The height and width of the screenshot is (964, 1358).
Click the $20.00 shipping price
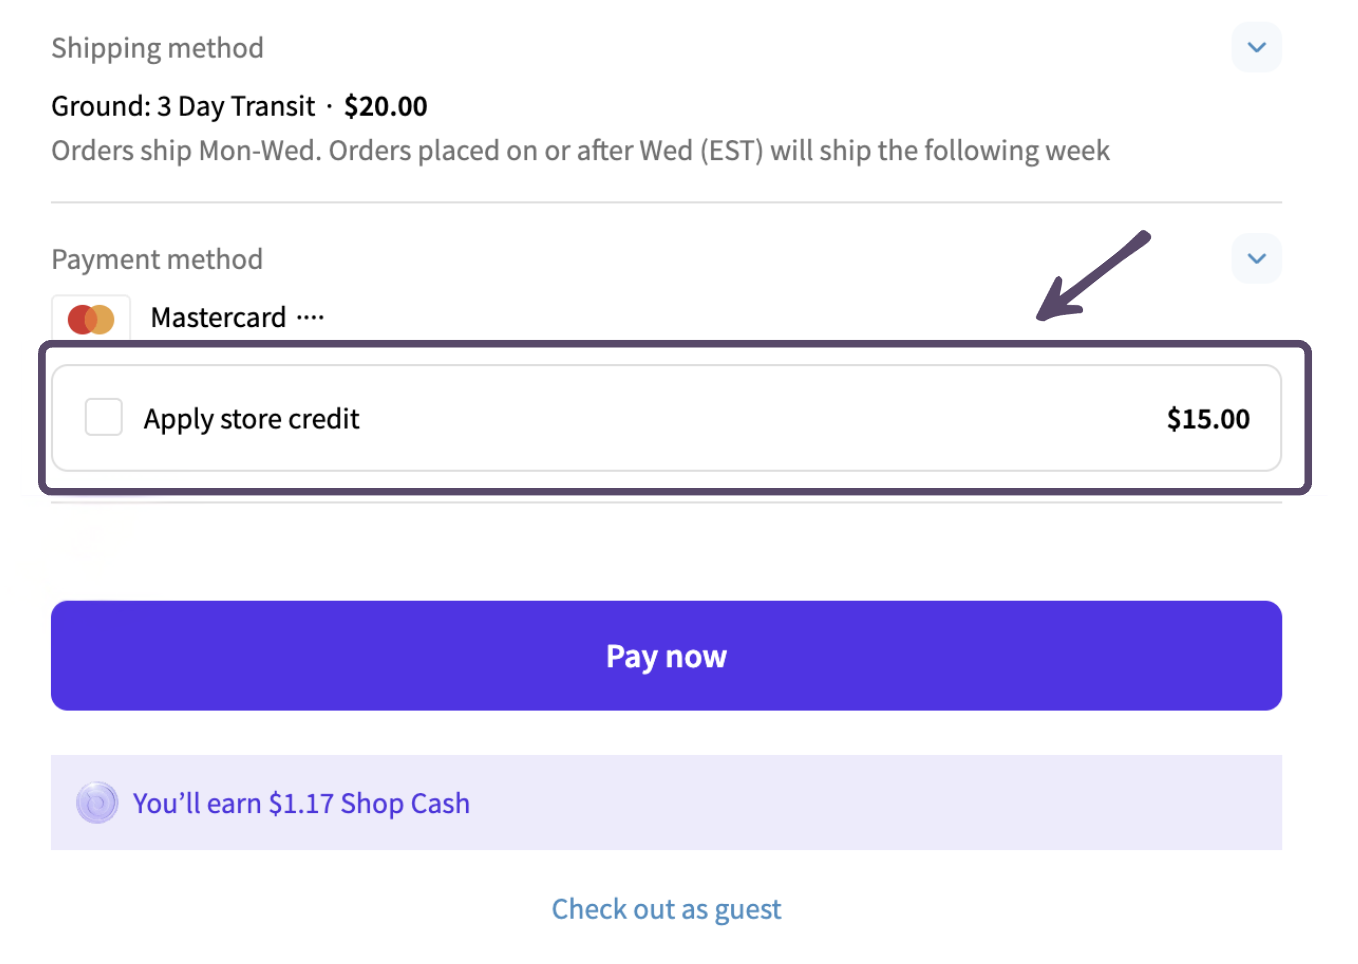coord(386,106)
